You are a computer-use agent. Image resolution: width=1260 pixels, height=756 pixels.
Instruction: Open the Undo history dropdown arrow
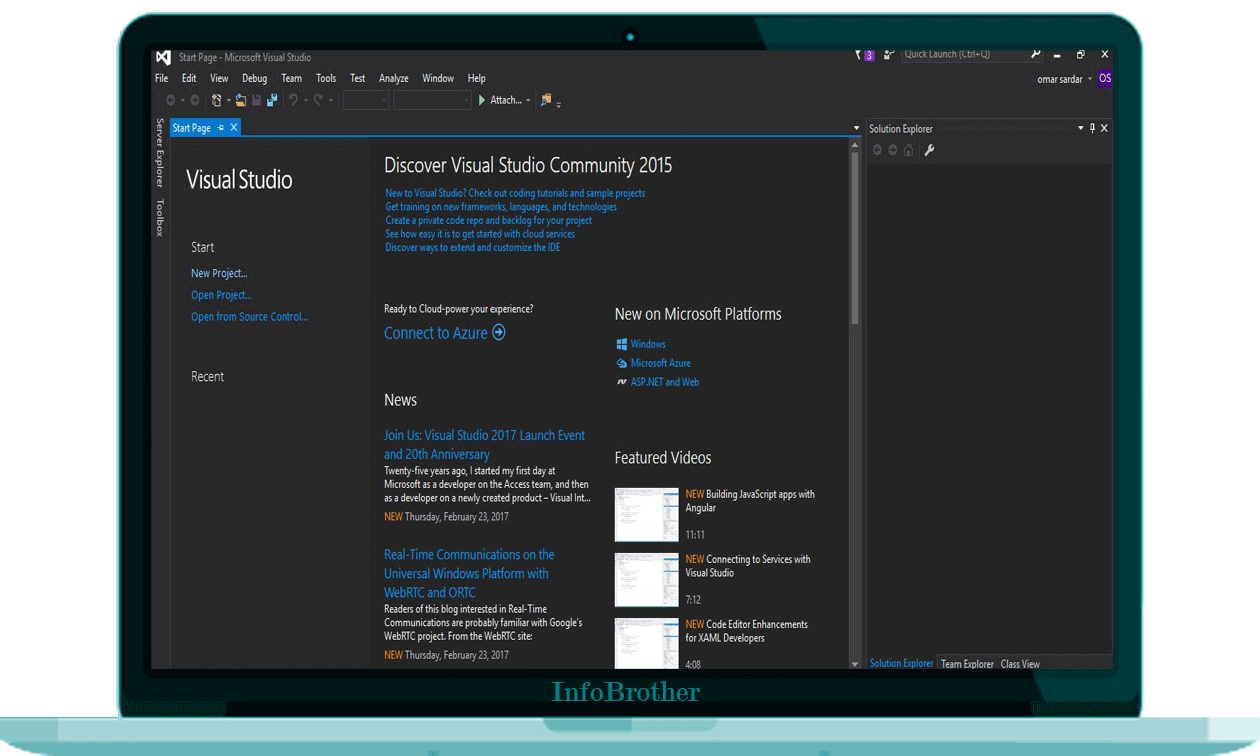coord(305,101)
